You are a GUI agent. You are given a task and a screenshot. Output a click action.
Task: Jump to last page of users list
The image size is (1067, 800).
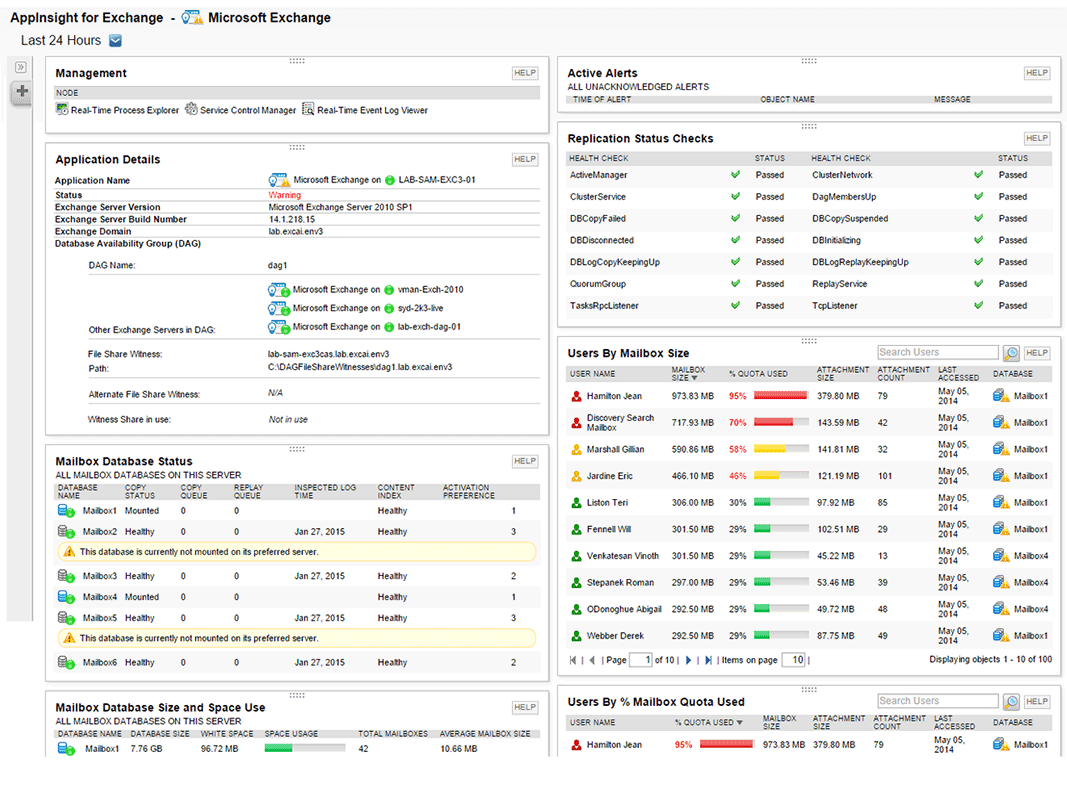coord(708,660)
